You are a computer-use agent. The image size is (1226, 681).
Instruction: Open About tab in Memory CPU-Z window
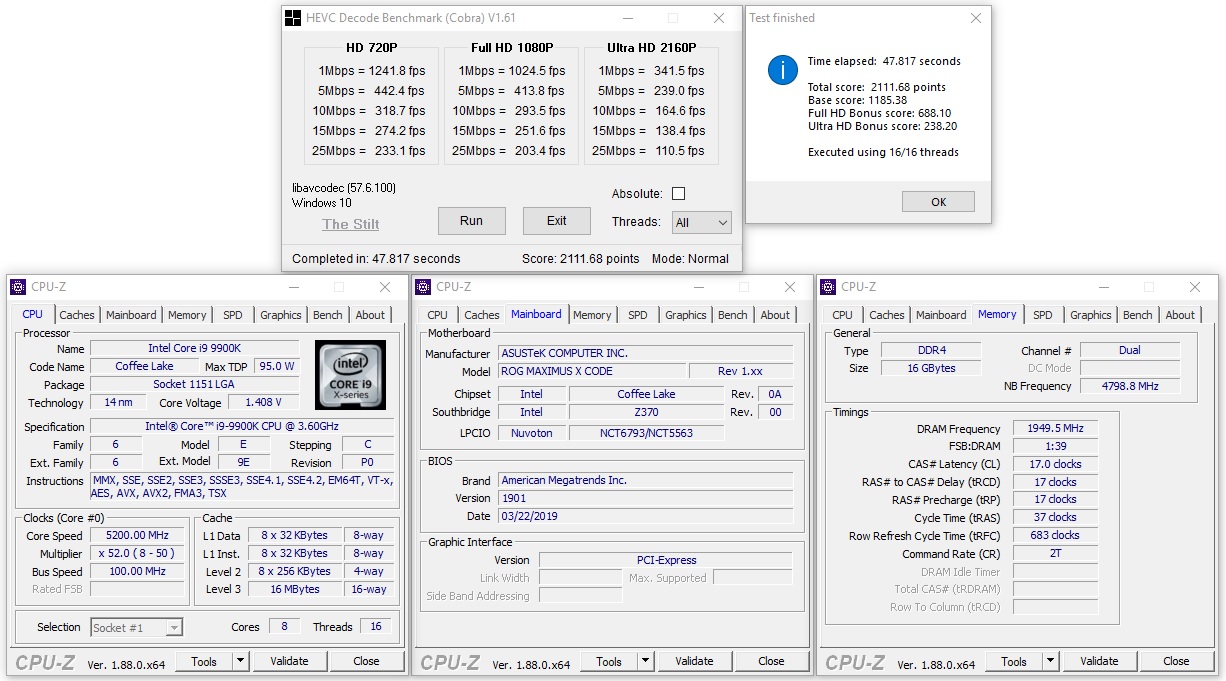pos(1181,315)
